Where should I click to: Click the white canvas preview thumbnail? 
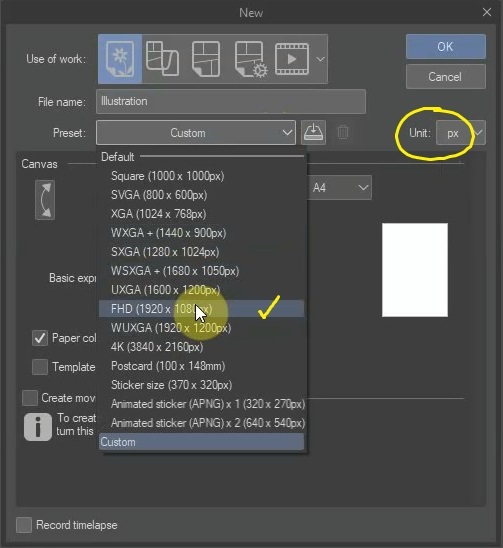pyautogui.click(x=415, y=270)
